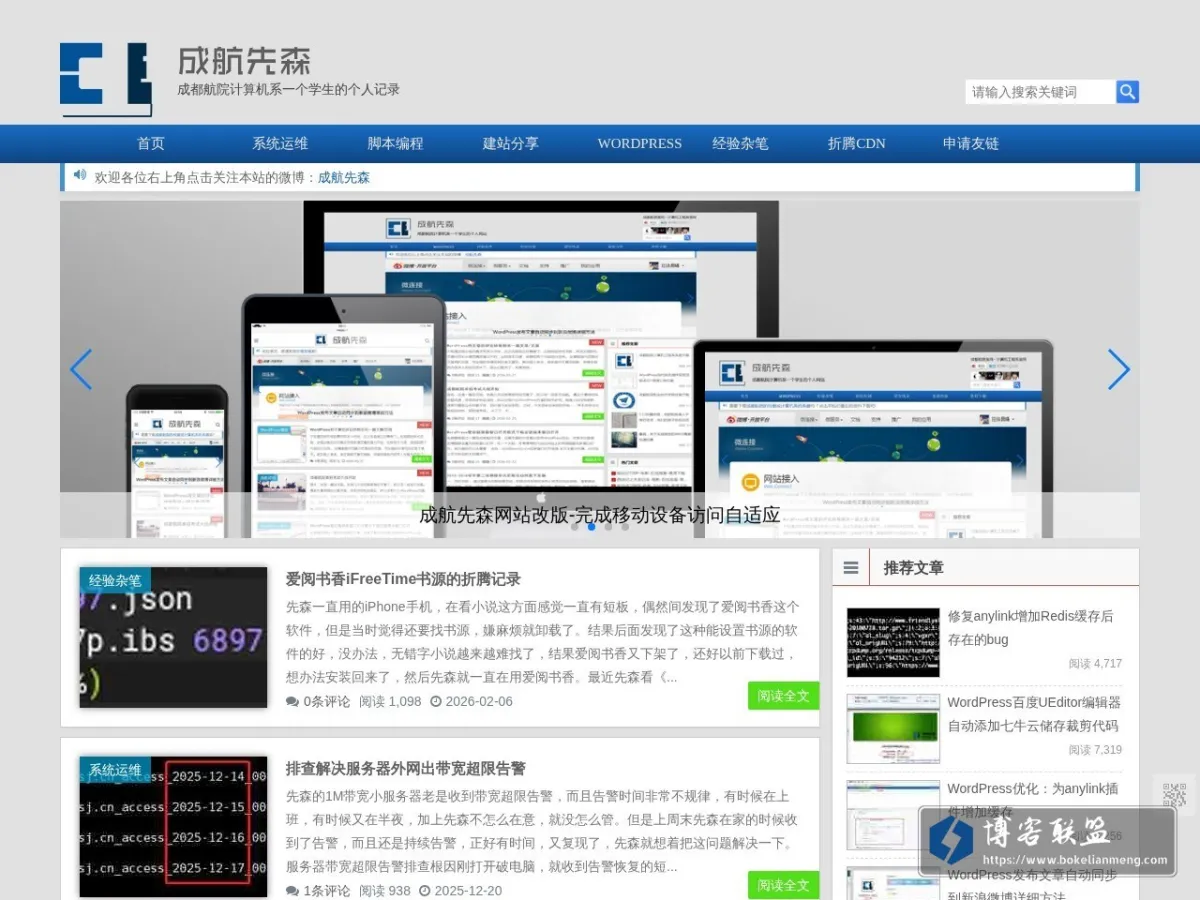Image resolution: width=1200 pixels, height=900 pixels.
Task: Open the 脚本编程 menu item
Action: pyautogui.click(x=395, y=143)
